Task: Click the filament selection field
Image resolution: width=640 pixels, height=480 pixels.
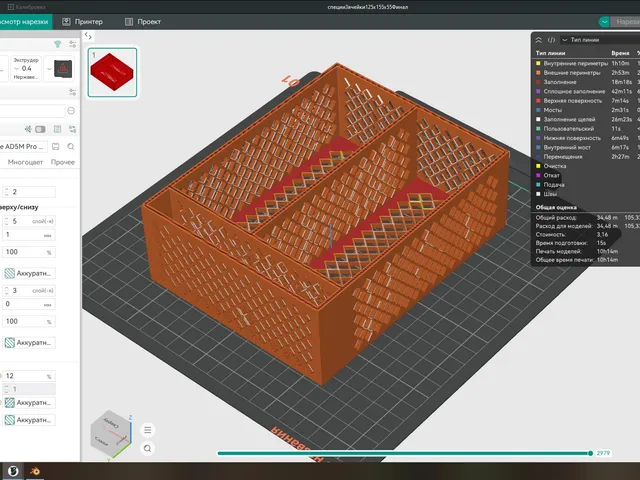Action: [x=32, y=111]
